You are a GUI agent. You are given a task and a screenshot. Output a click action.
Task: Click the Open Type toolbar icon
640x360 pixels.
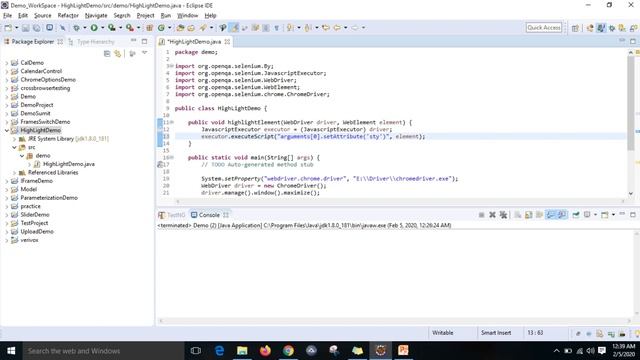coord(180,28)
